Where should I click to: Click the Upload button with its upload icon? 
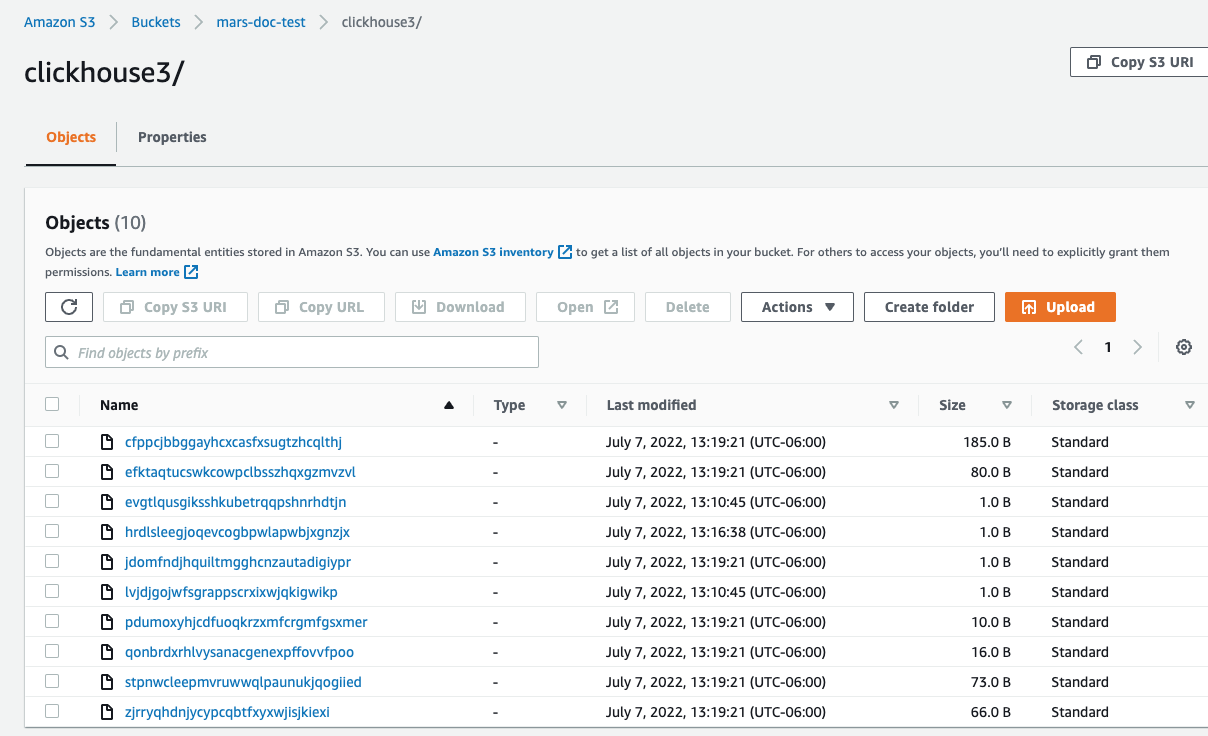[x=1060, y=307]
